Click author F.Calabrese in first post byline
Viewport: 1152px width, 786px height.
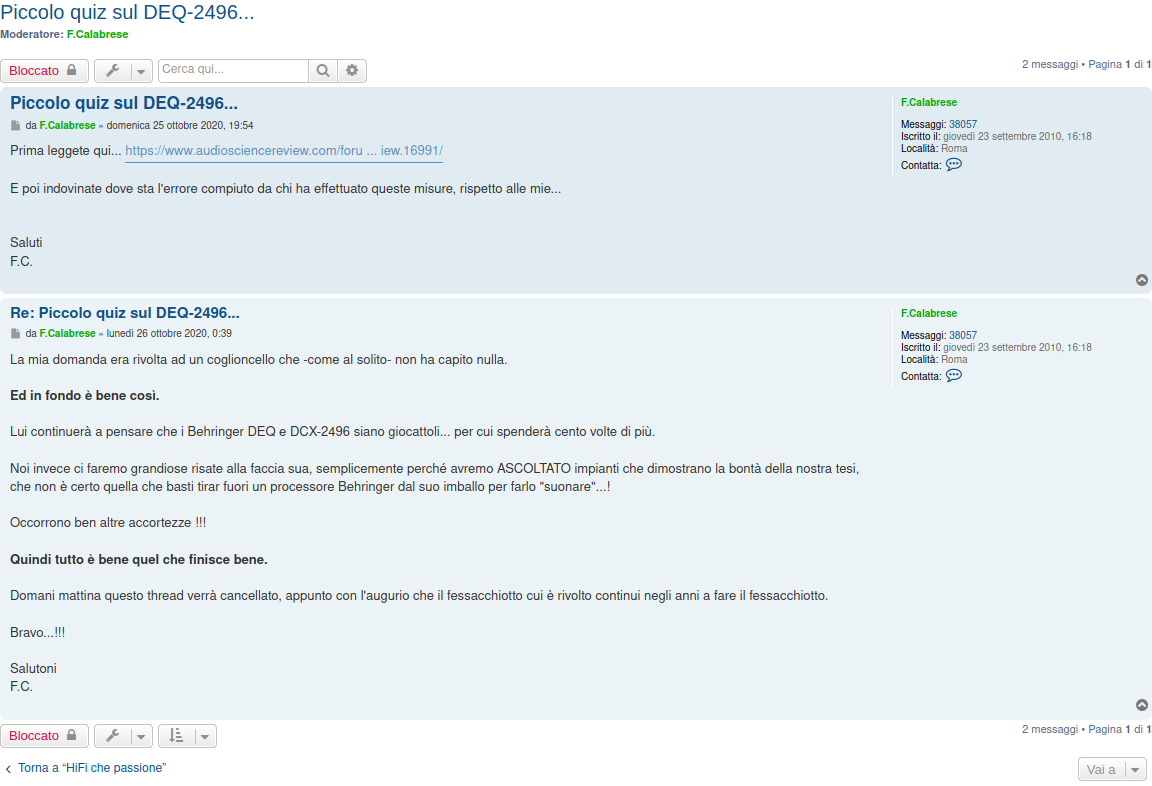pyautogui.click(x=68, y=126)
